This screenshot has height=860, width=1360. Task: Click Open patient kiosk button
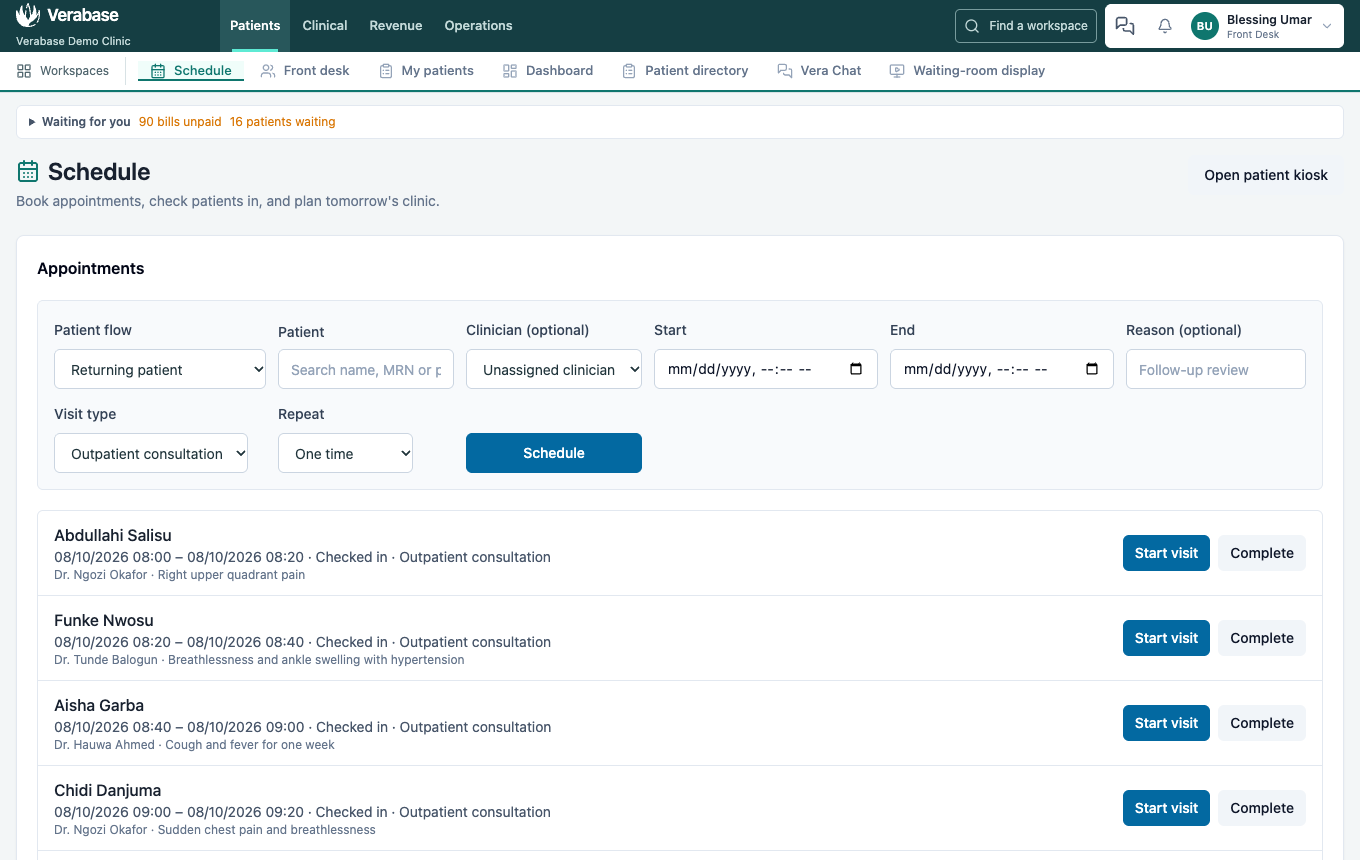(1266, 175)
